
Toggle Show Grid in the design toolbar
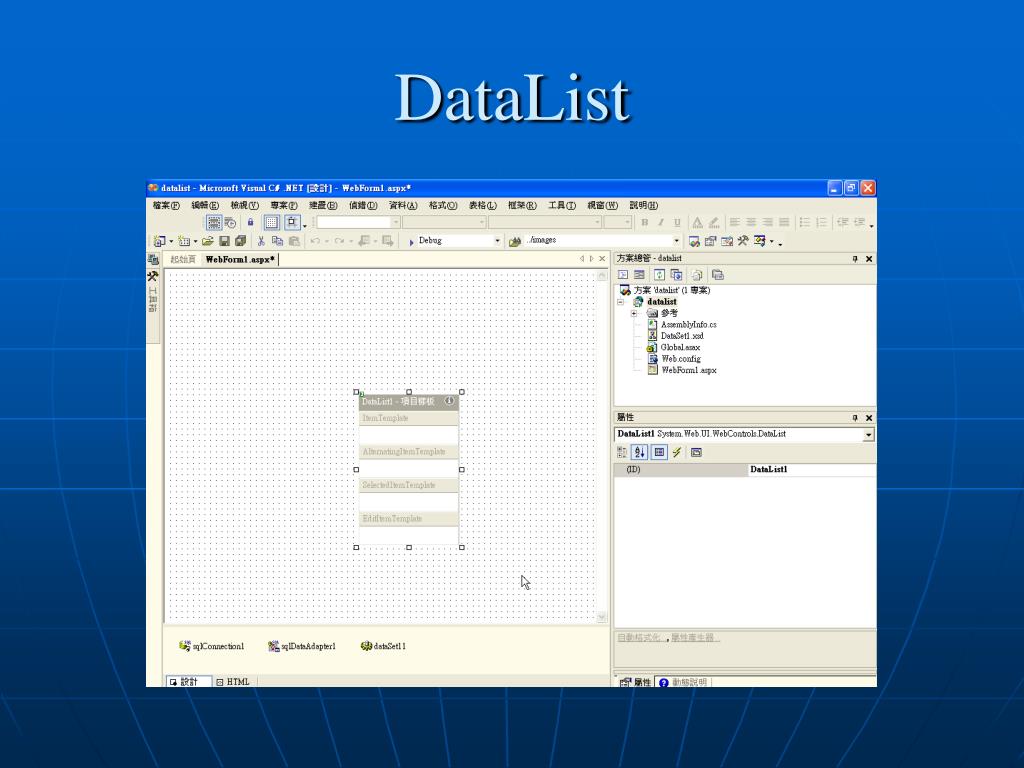point(272,223)
